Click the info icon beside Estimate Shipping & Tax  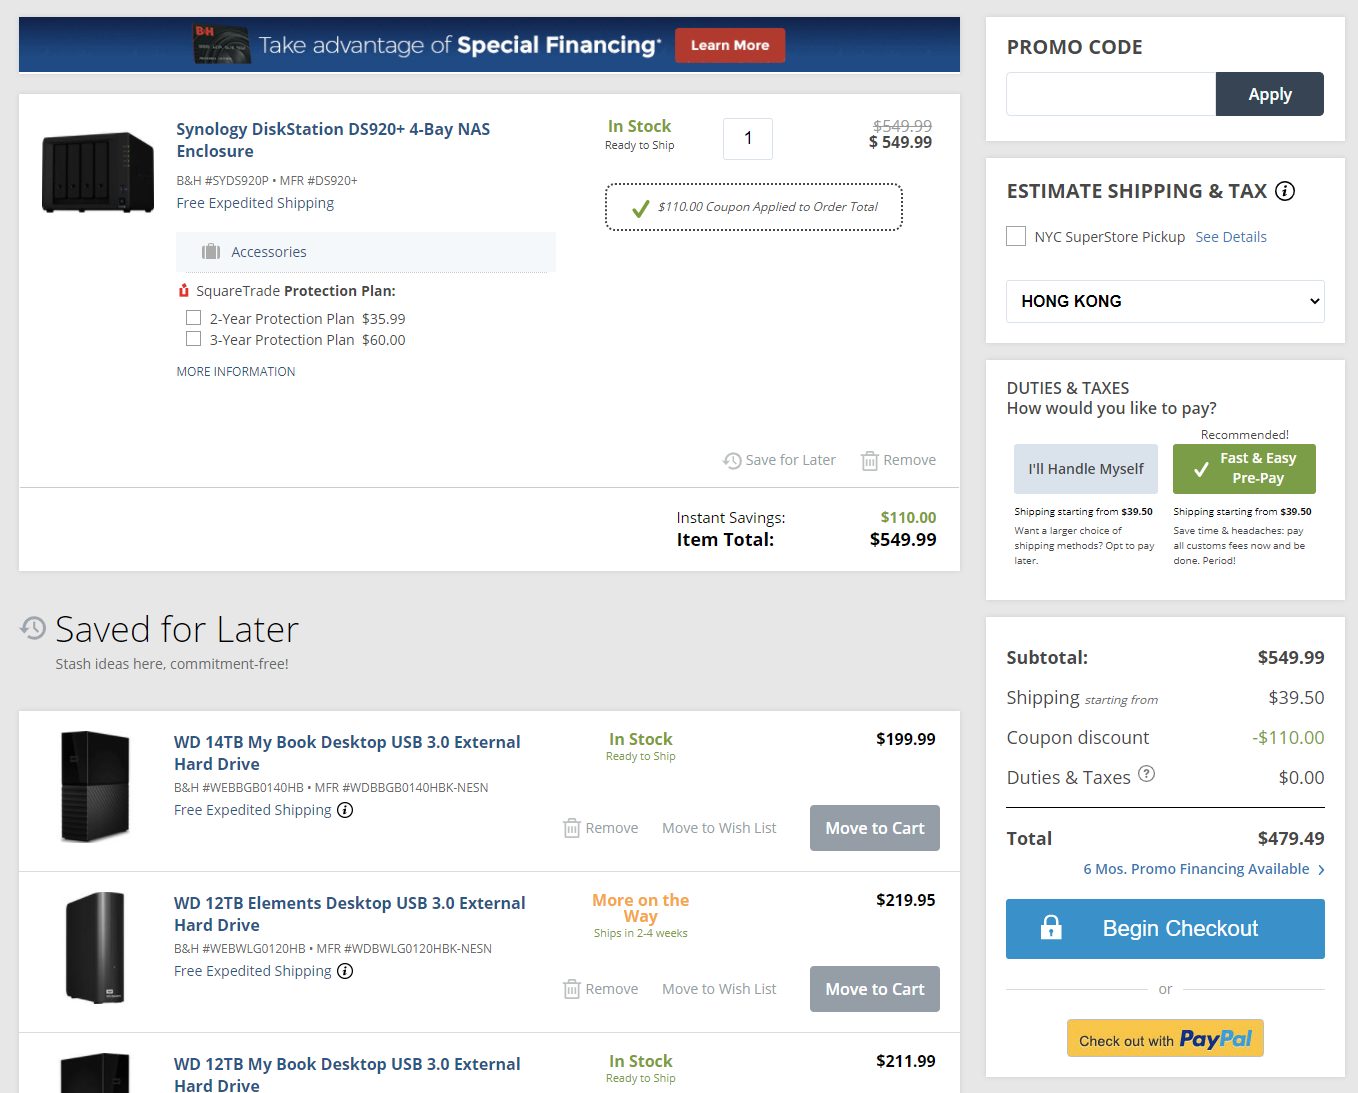[1285, 191]
